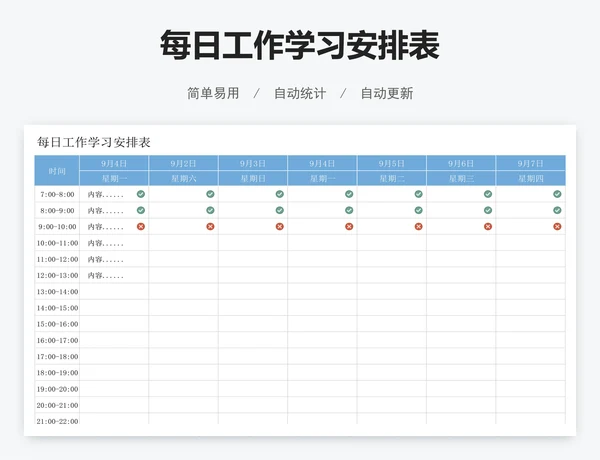Click the 简单易用 subtitle text
The height and width of the screenshot is (460, 600).
213,93
